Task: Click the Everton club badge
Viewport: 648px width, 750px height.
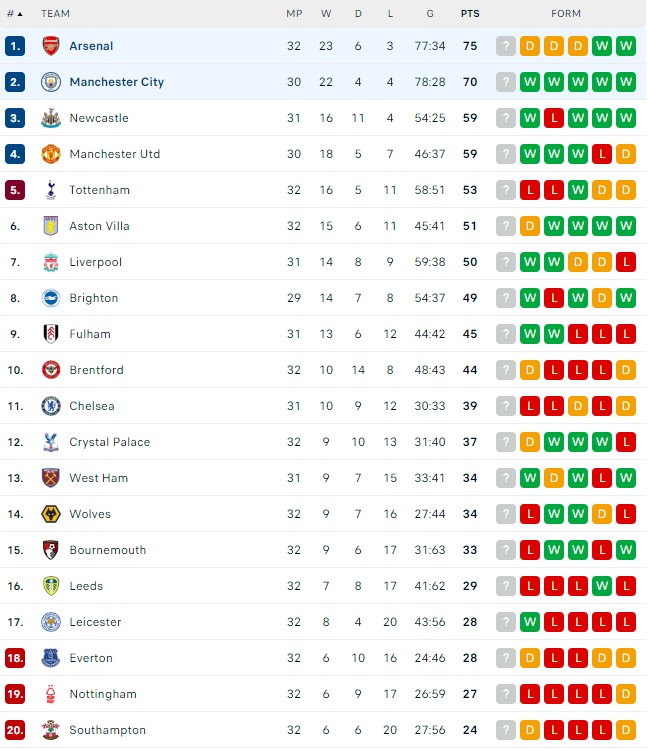Action: 51,658
